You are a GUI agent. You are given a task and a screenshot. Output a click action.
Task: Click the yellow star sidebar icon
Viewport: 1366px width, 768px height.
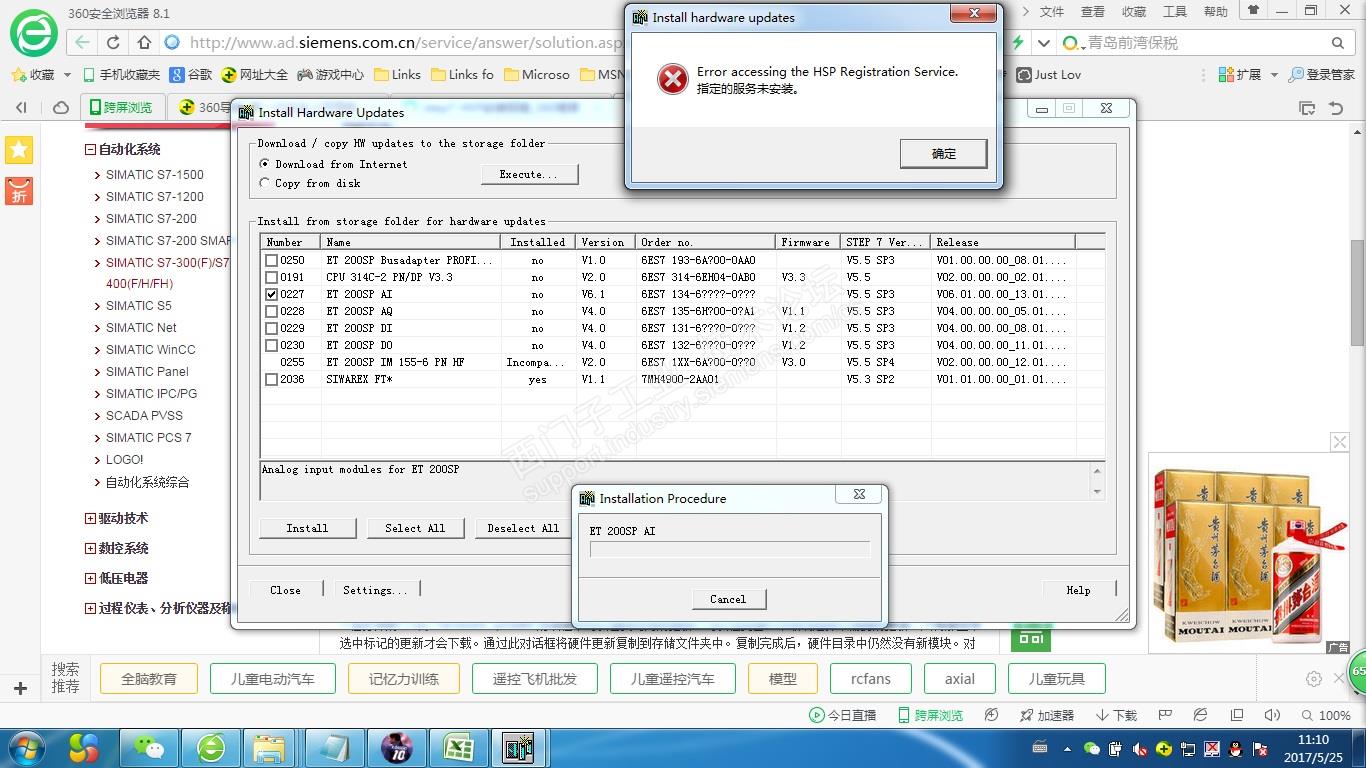[x=19, y=150]
